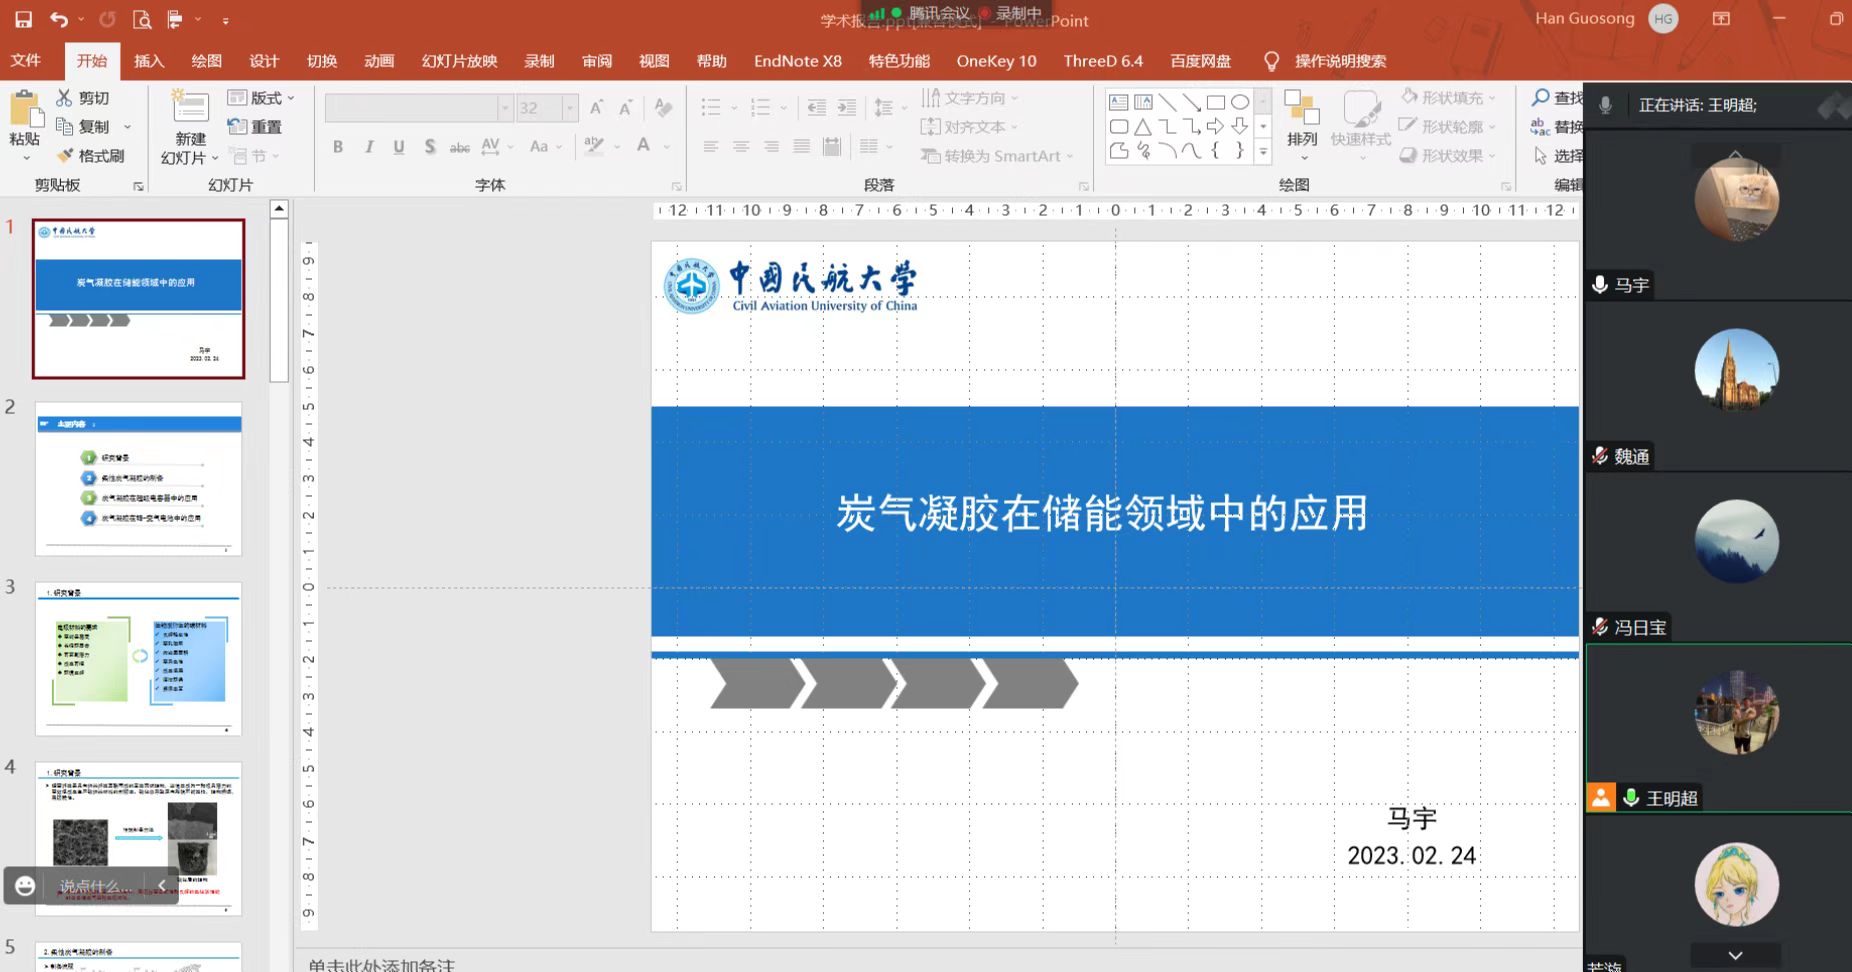The width and height of the screenshot is (1852, 972).
Task: Click the Copy (复制) button
Action: click(x=83, y=127)
